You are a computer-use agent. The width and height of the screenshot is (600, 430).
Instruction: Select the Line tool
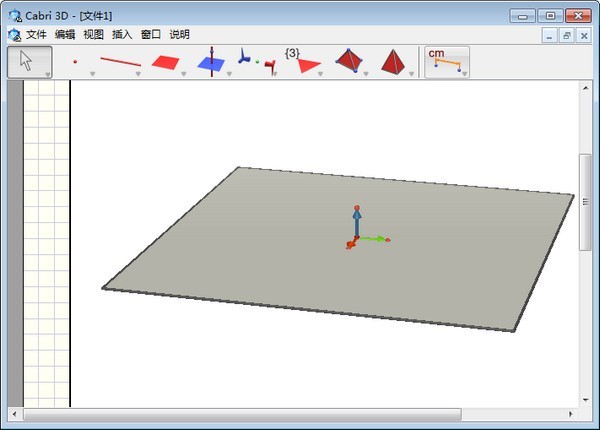[x=121, y=62]
